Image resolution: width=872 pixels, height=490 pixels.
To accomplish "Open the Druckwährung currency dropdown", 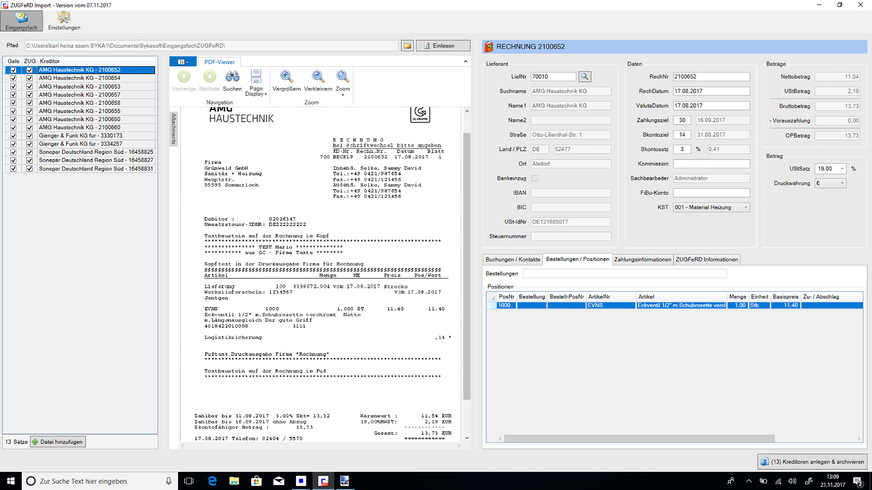I will coord(830,183).
